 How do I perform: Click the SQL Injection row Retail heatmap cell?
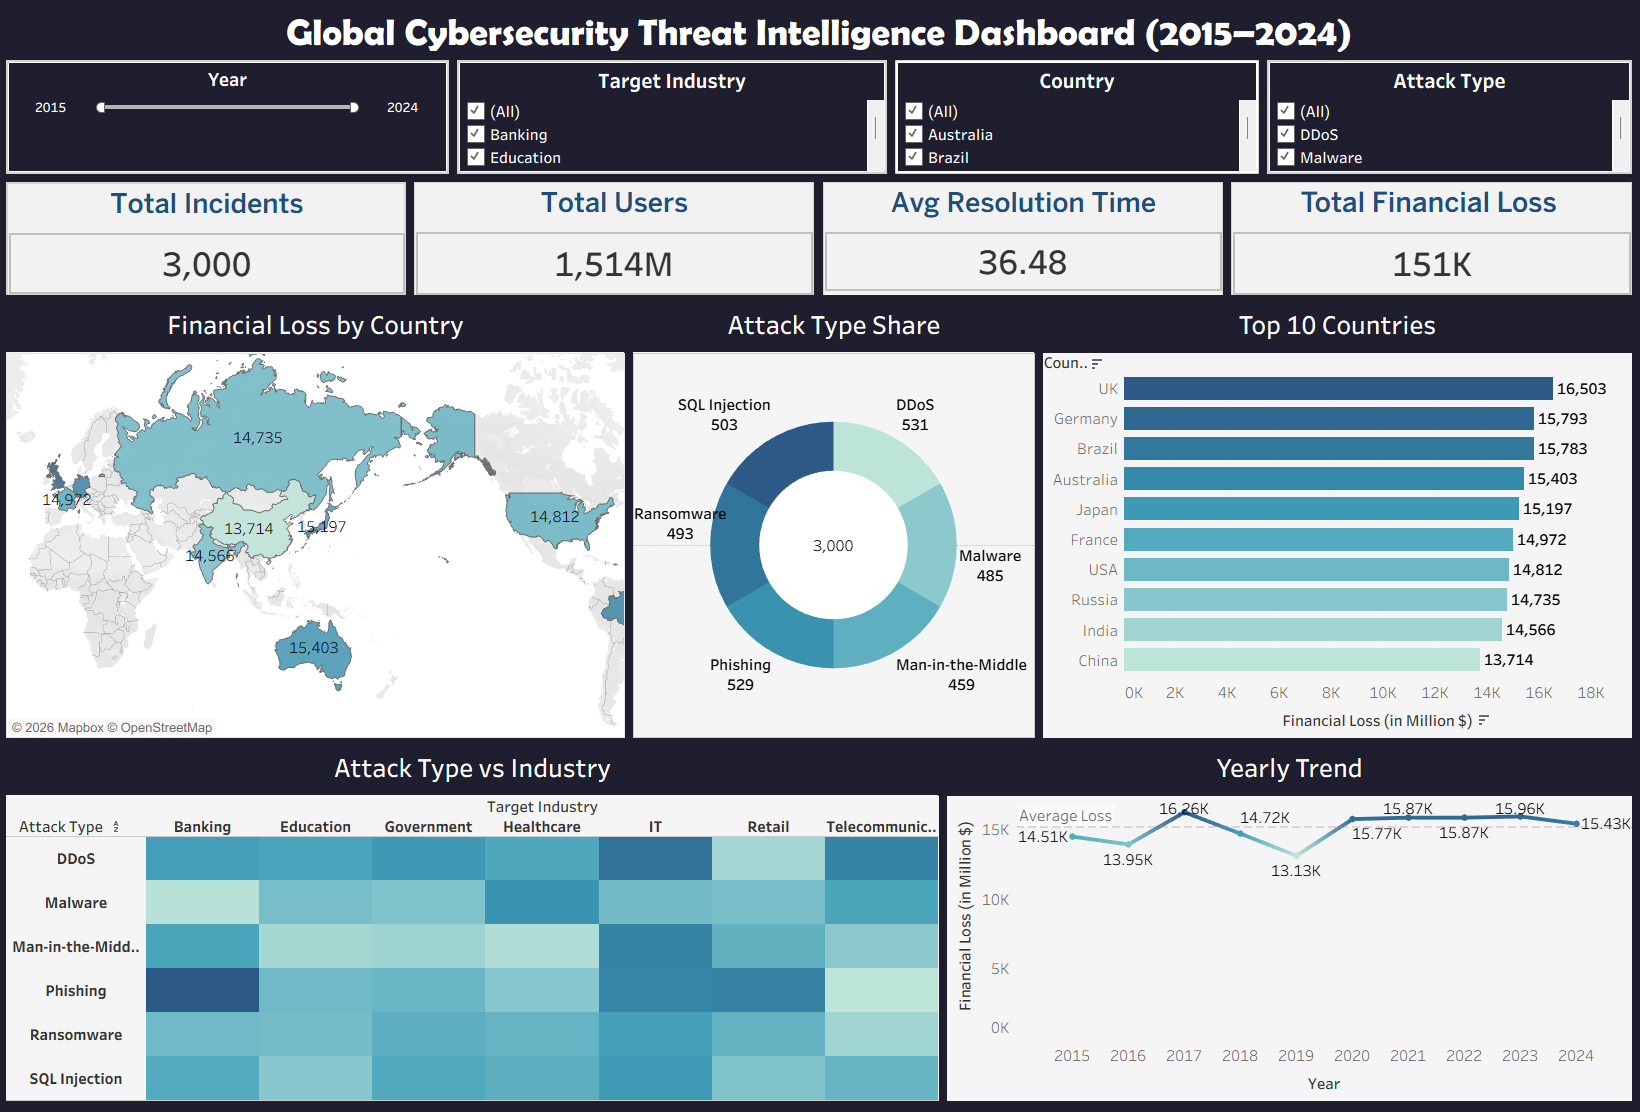(768, 1078)
